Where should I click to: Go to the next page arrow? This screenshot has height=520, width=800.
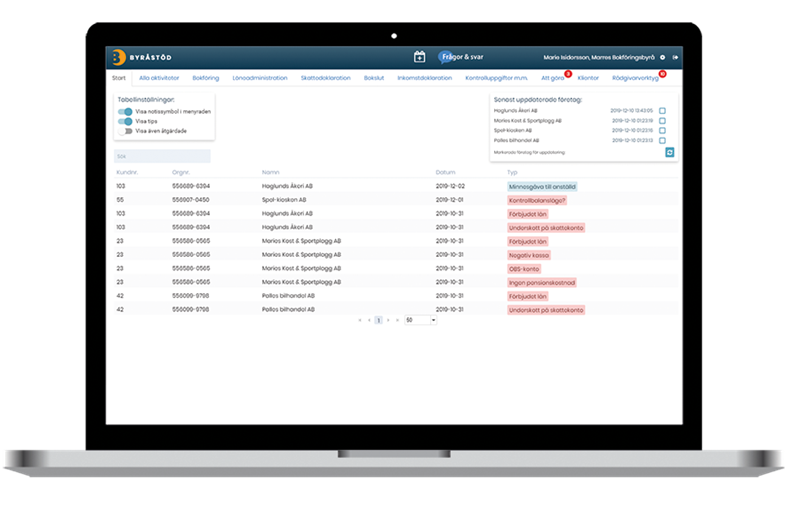point(388,320)
